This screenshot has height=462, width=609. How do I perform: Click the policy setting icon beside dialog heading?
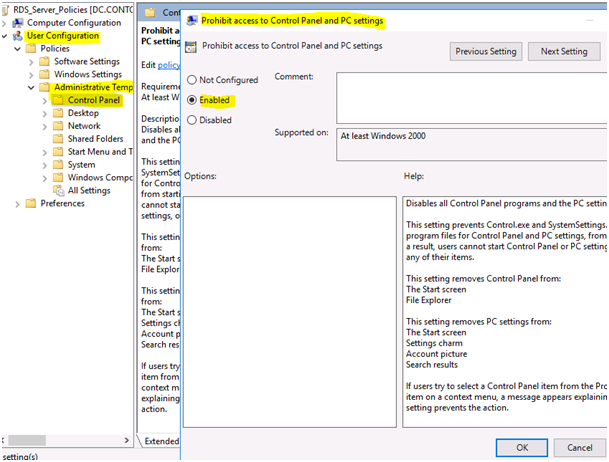point(191,46)
